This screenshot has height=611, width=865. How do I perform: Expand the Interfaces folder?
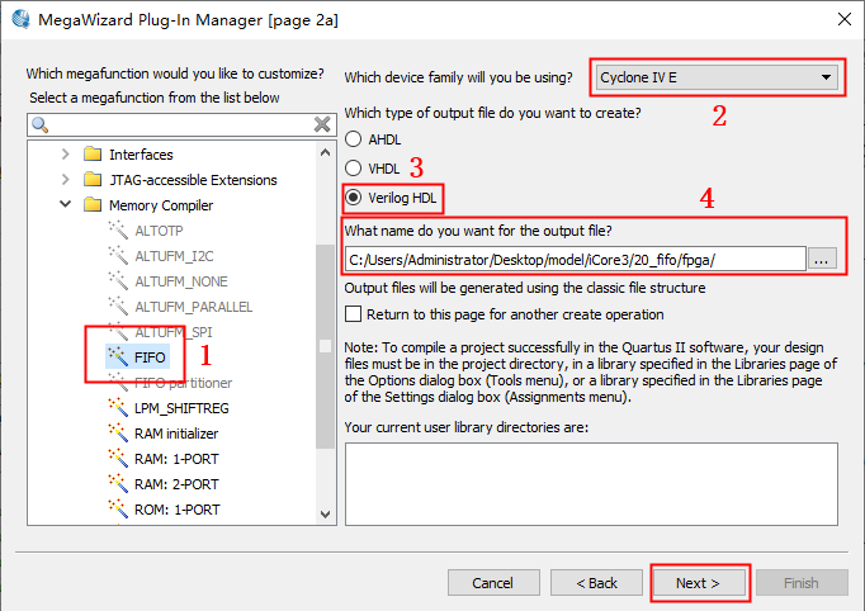tap(66, 154)
